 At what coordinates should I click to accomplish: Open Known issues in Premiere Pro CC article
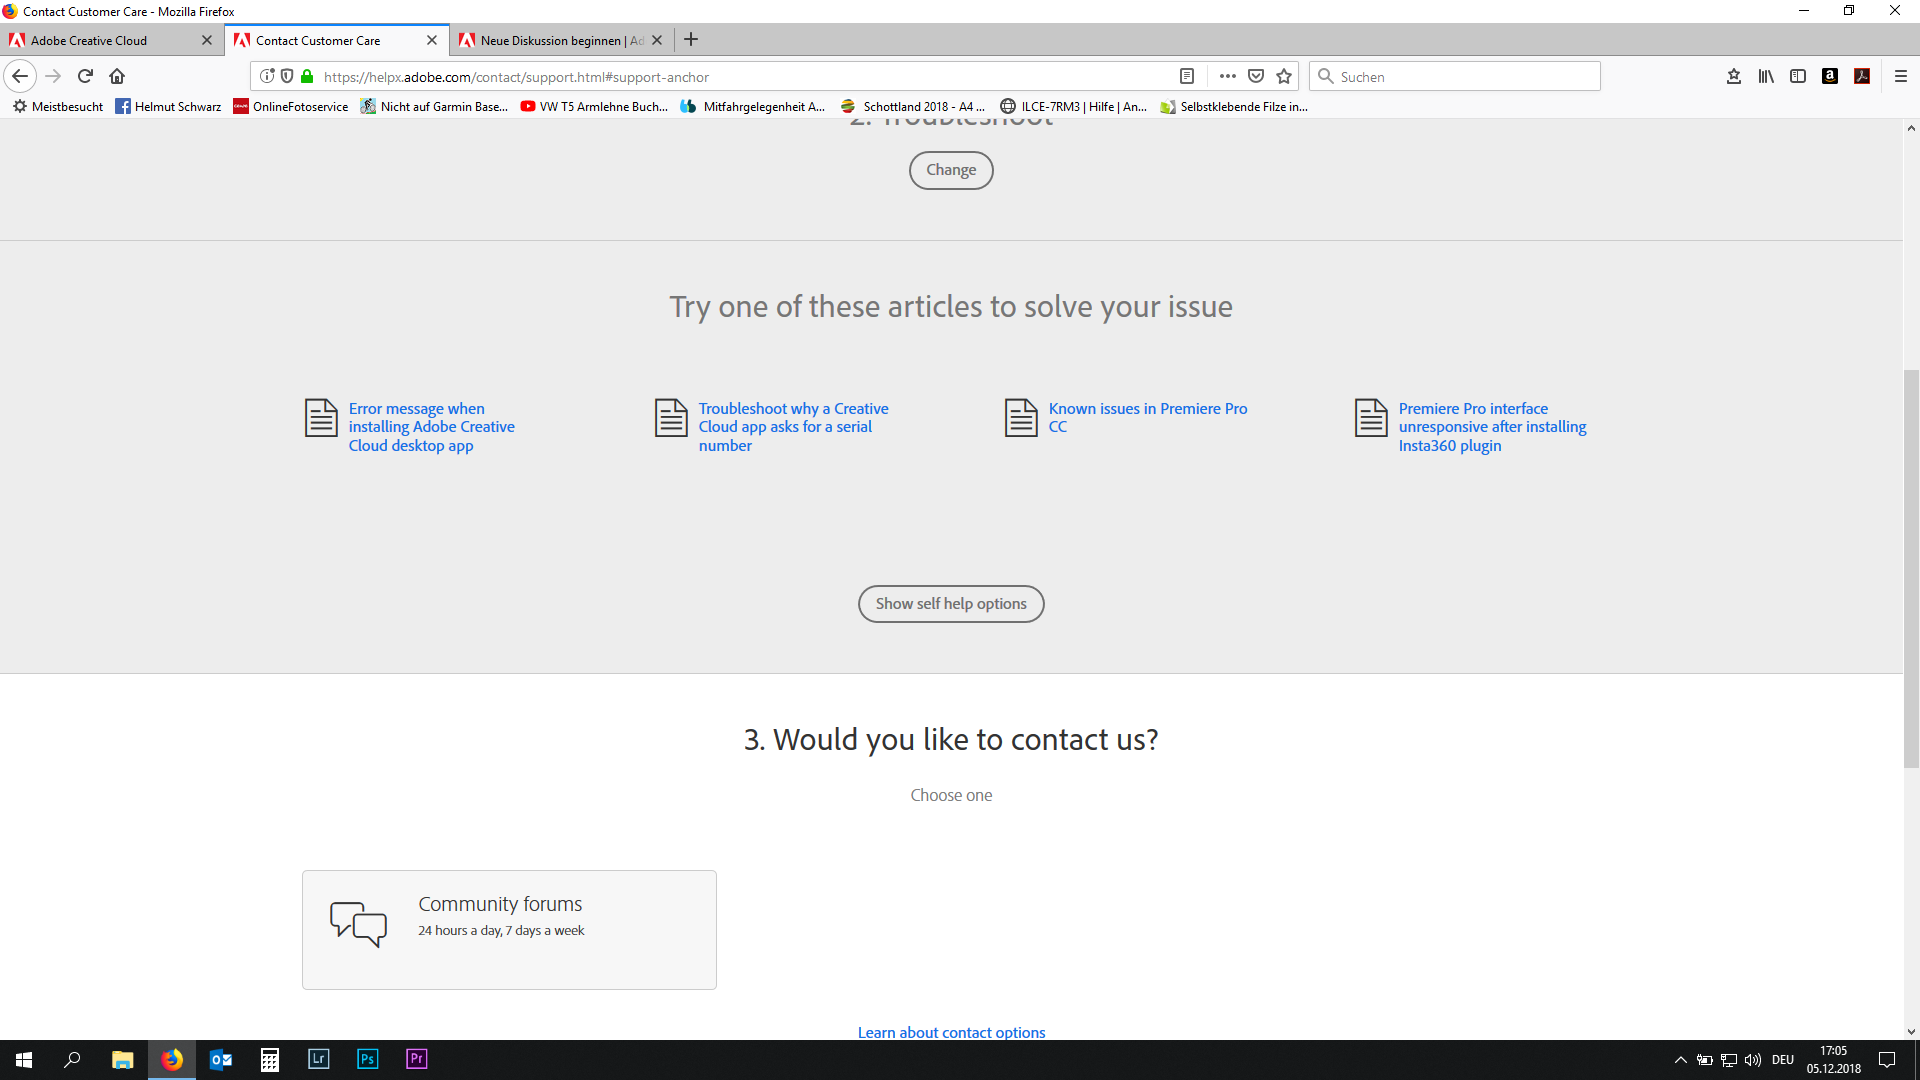point(1147,417)
